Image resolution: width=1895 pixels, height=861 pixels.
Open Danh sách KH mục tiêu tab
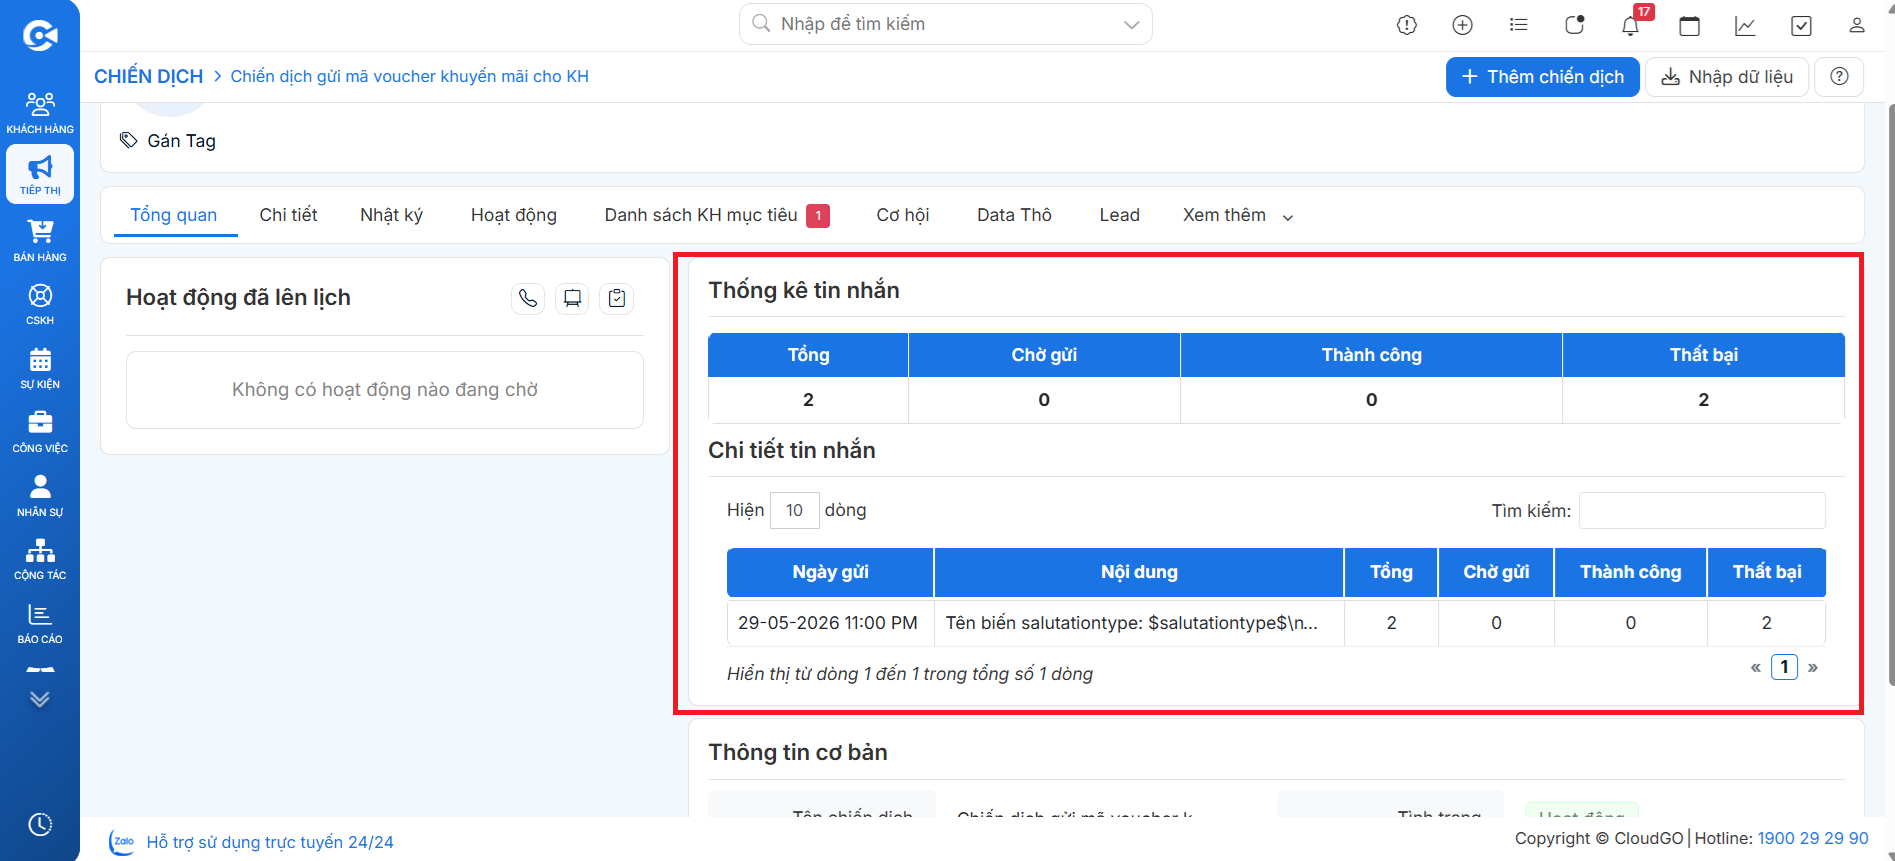pyautogui.click(x=716, y=215)
